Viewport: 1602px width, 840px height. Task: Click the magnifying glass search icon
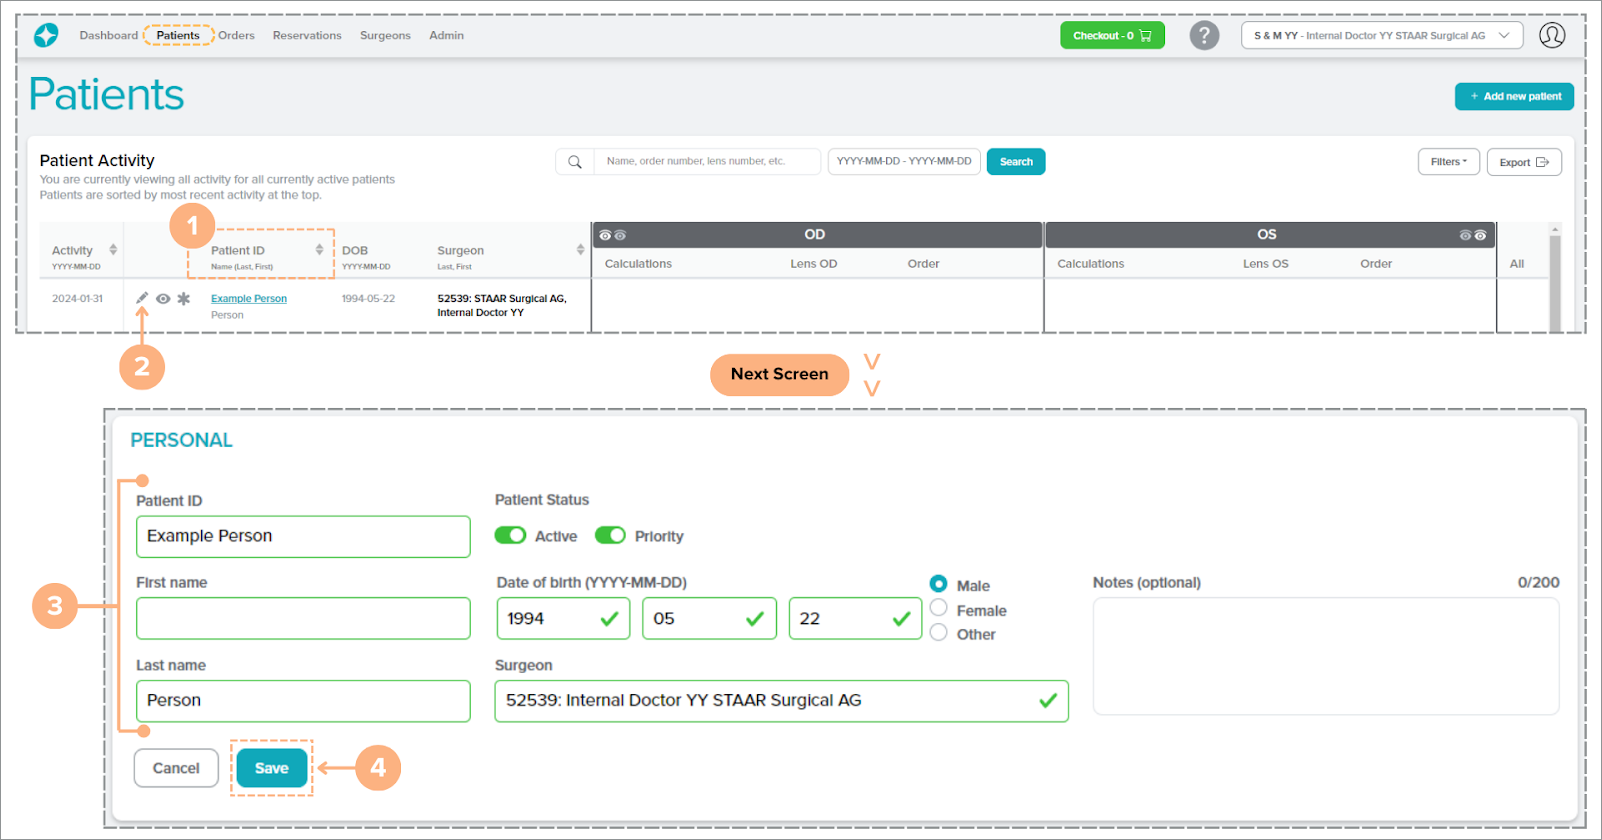(575, 162)
